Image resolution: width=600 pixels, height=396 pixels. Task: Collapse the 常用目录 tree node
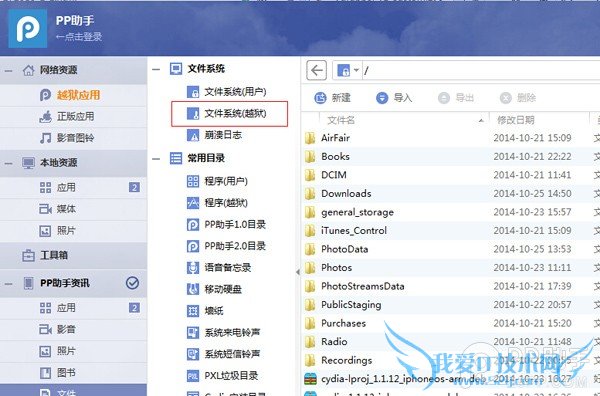point(156,158)
